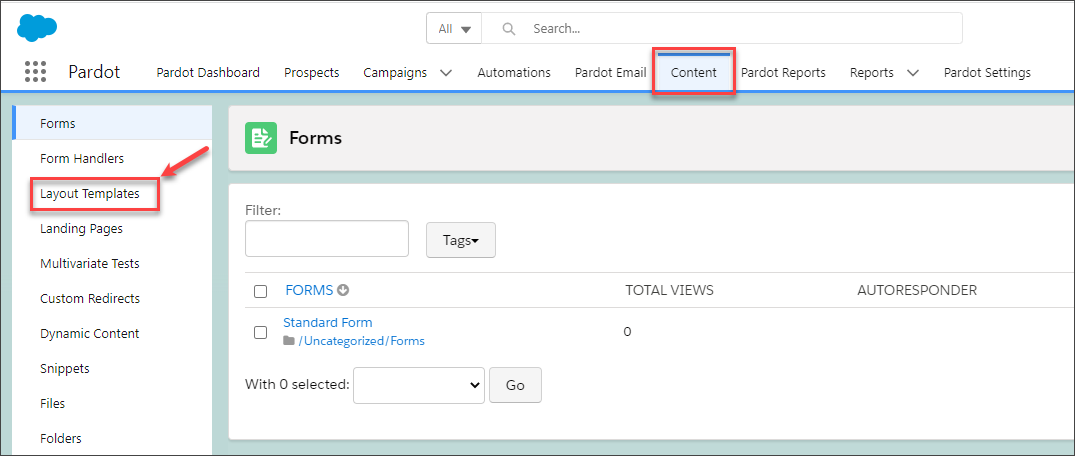The image size is (1075, 456).
Task: Open Snippets in sidebar
Action: coord(65,368)
